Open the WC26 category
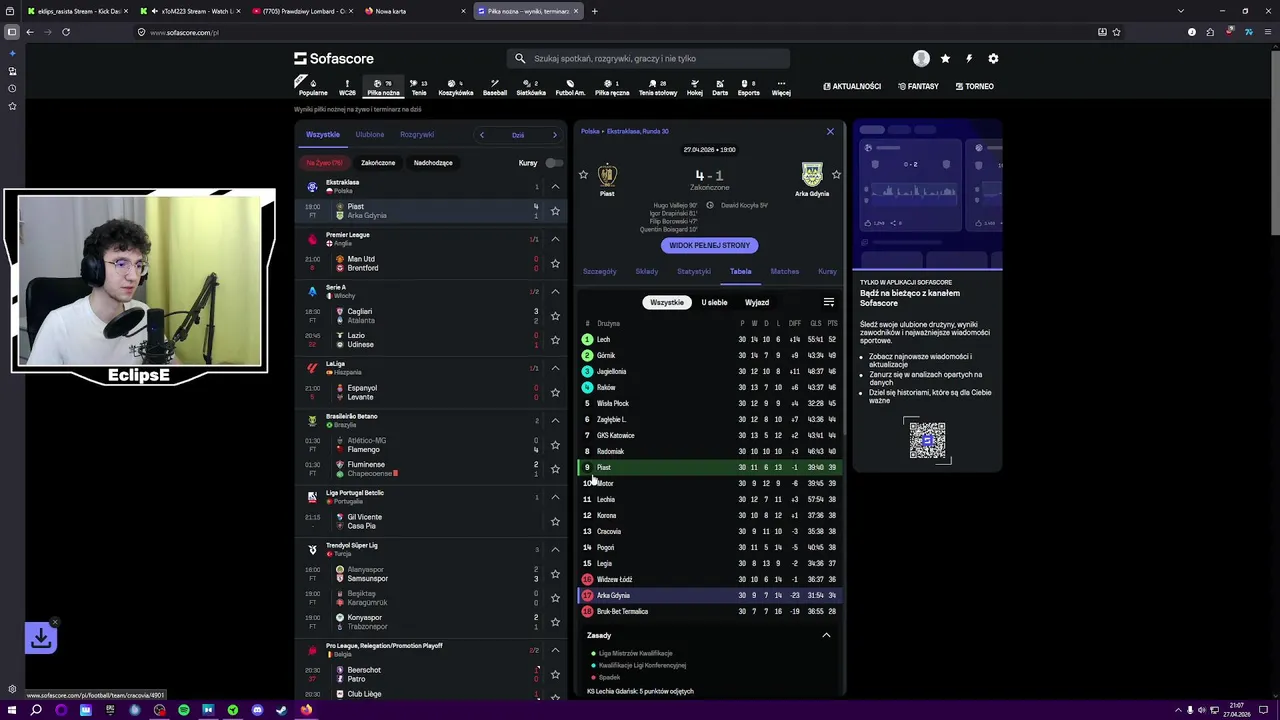Image resolution: width=1280 pixels, height=720 pixels. (347, 88)
